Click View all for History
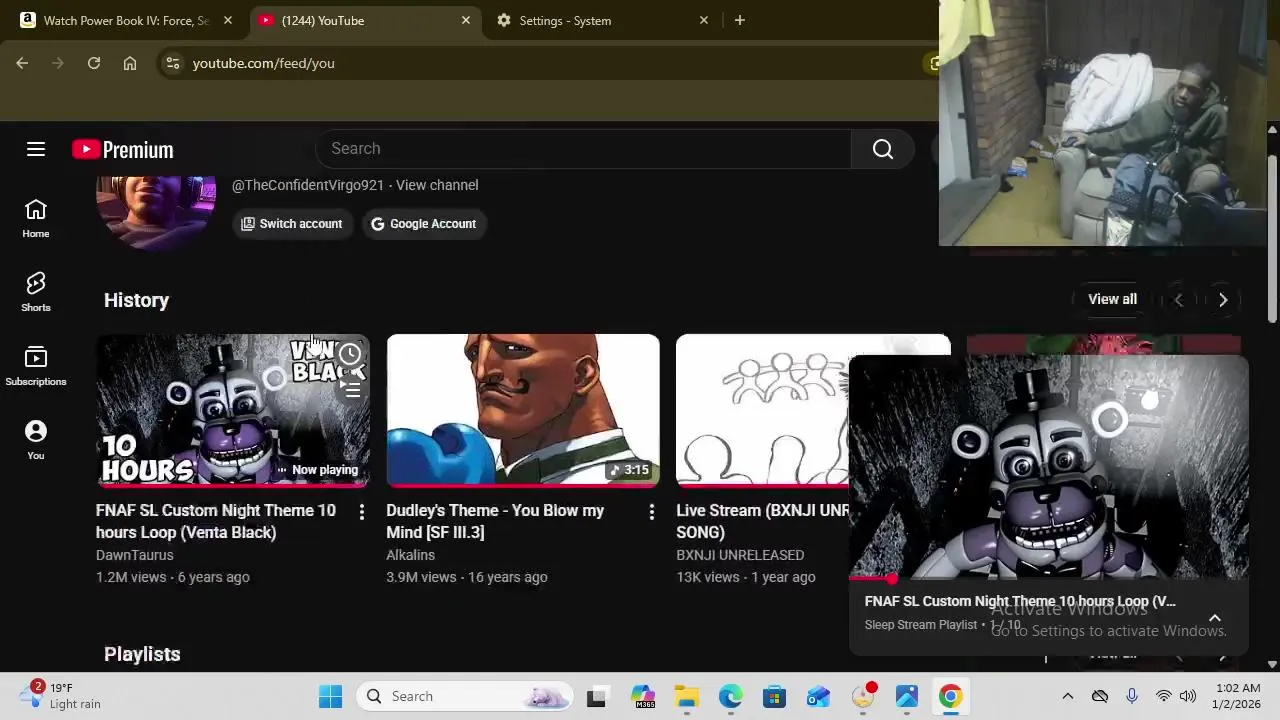The width and height of the screenshot is (1280, 720). pos(1112,299)
